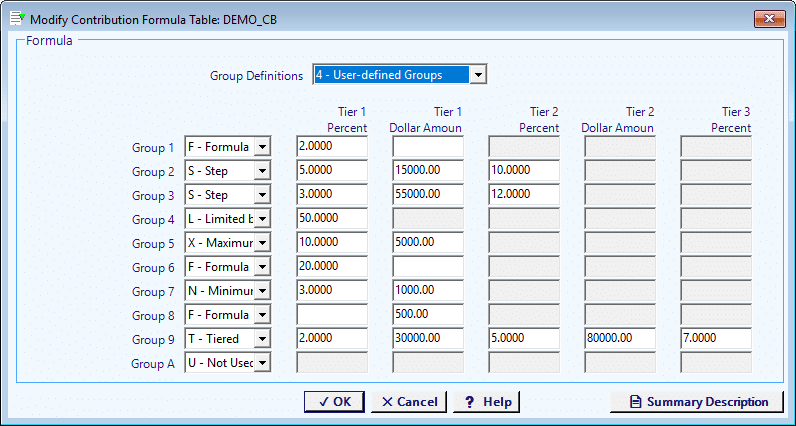Click Group 3 Tier 2 Percent field 12.0000
This screenshot has height=426, width=796.
[524, 194]
